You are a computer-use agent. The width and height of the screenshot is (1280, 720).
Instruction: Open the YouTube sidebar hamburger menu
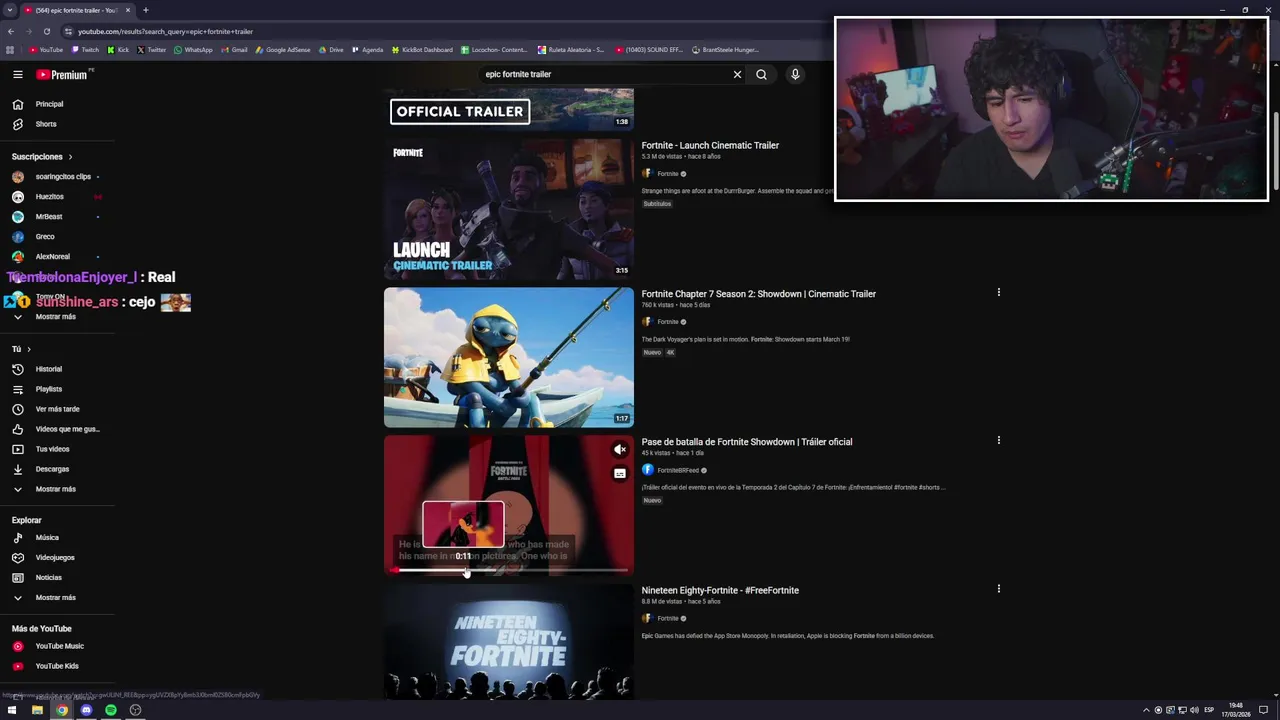point(17,74)
